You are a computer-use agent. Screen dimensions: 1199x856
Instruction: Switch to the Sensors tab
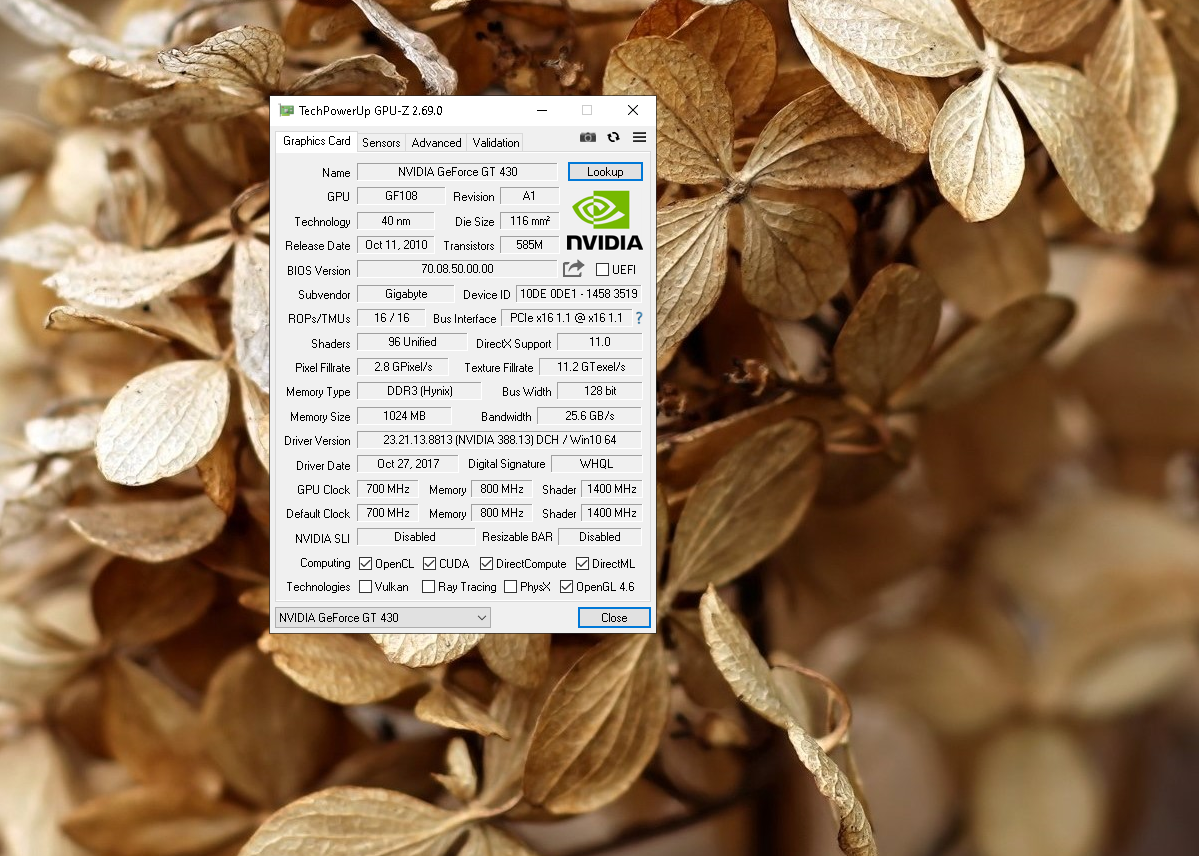coord(380,142)
